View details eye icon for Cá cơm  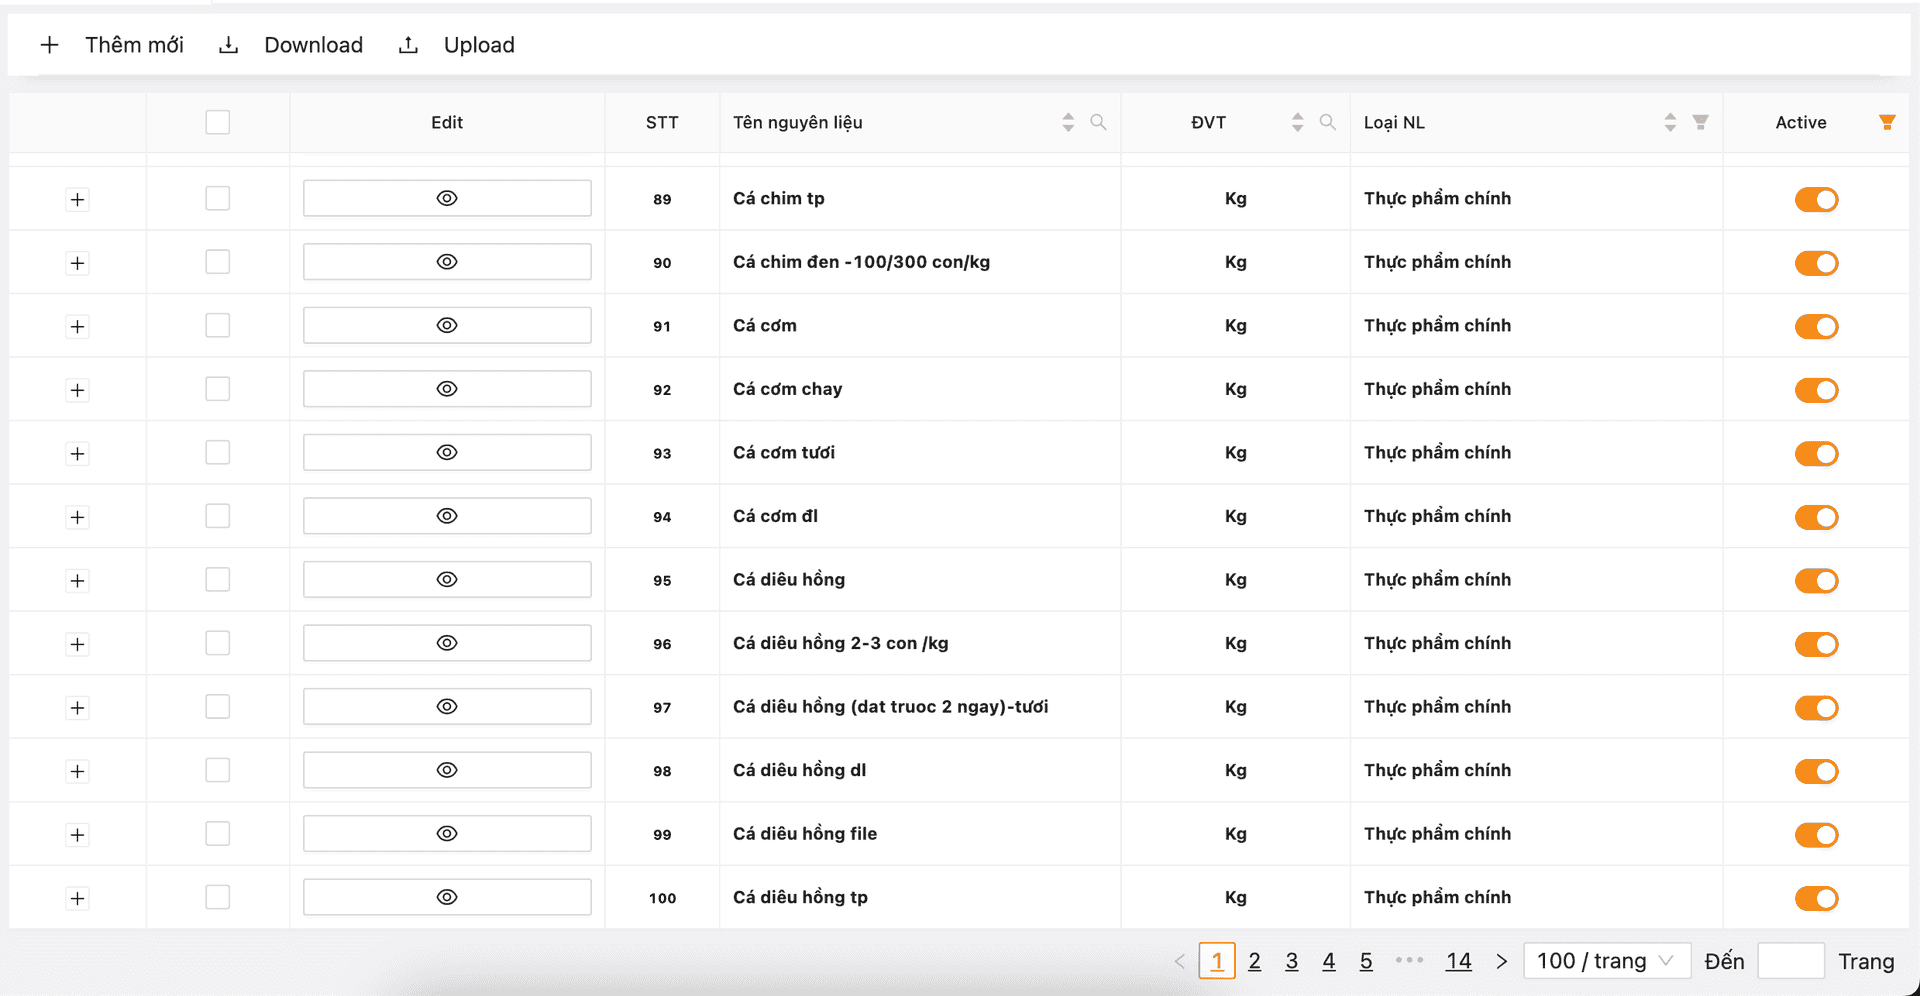(447, 326)
